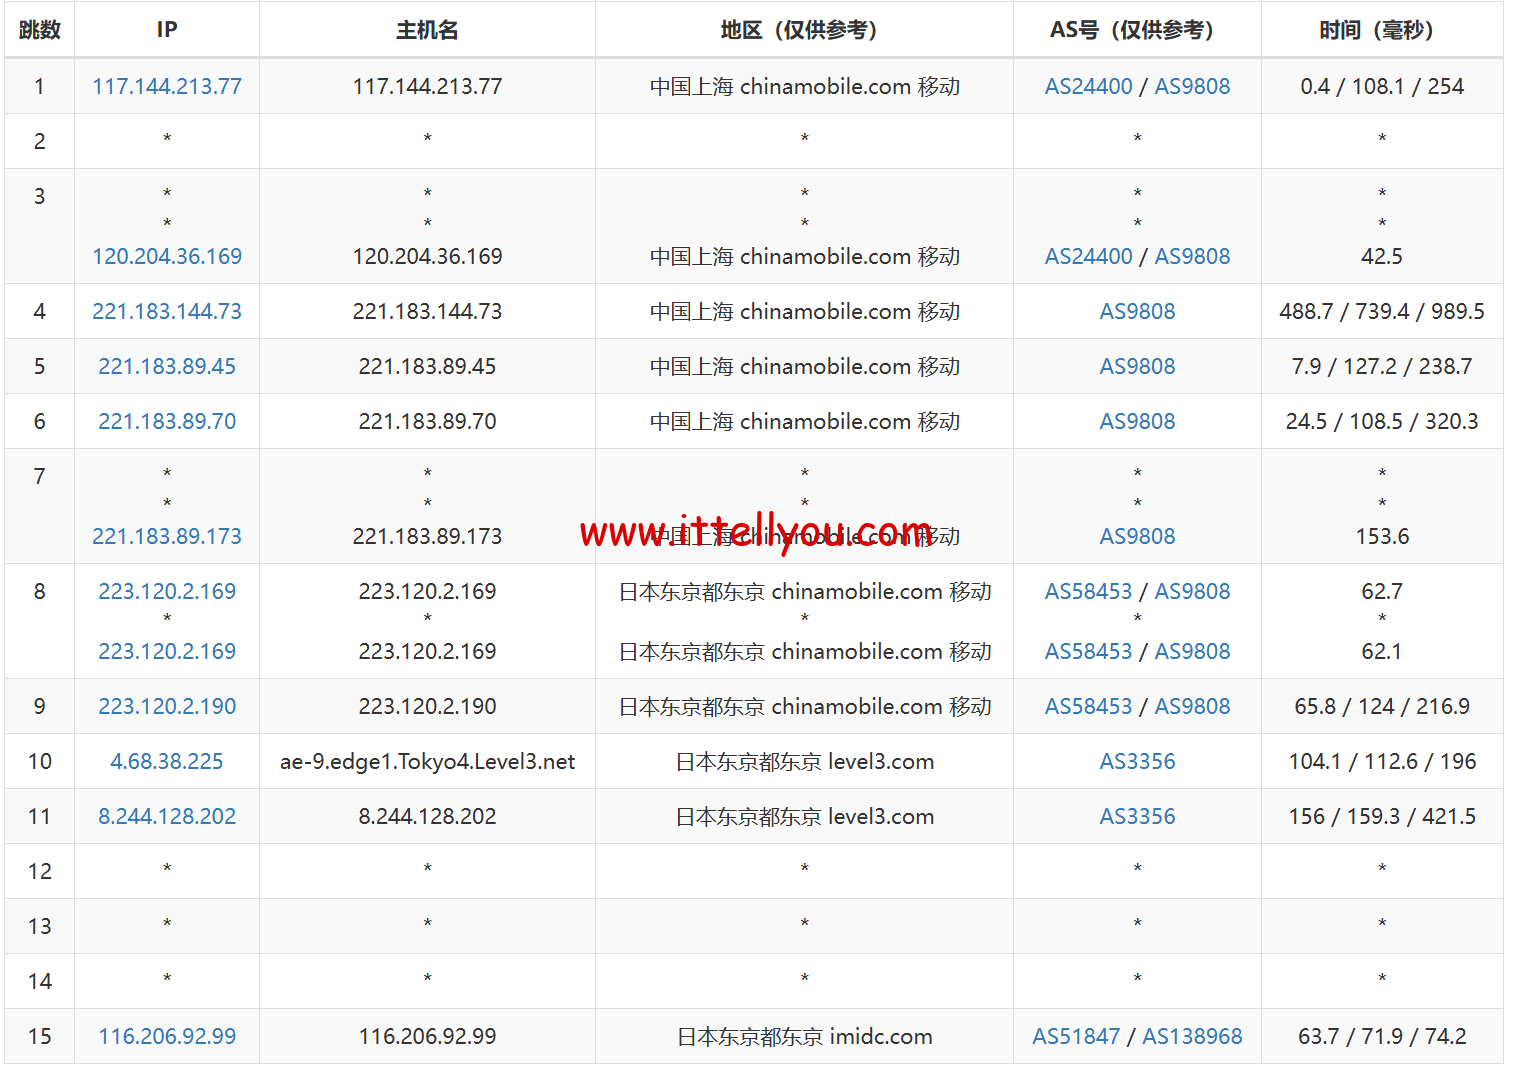Viewport: 1513px width, 1068px height.
Task: Click the 跳数 column header
Action: click(x=40, y=30)
